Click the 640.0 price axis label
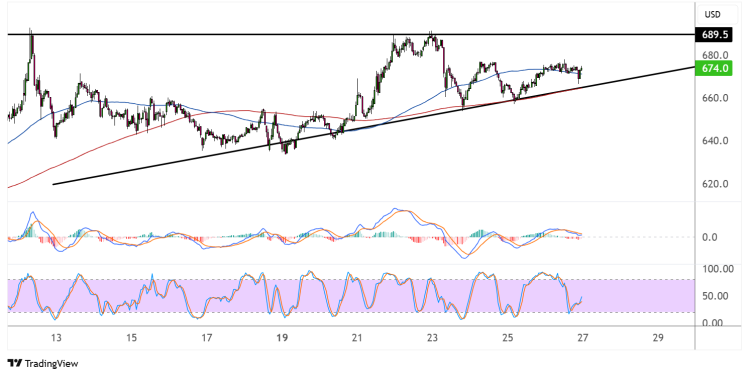Viewport: 749px width, 375px height. 715,141
